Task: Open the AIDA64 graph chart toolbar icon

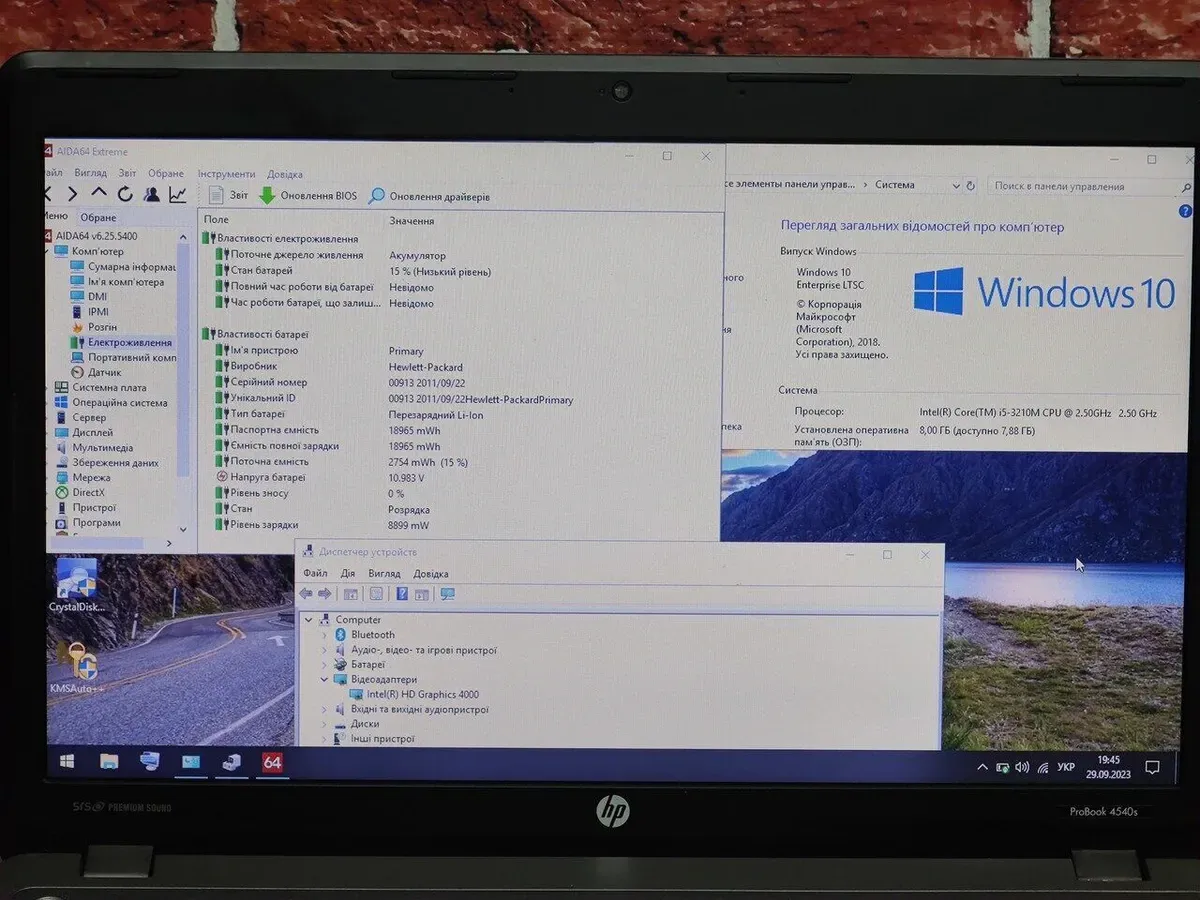Action: [177, 194]
